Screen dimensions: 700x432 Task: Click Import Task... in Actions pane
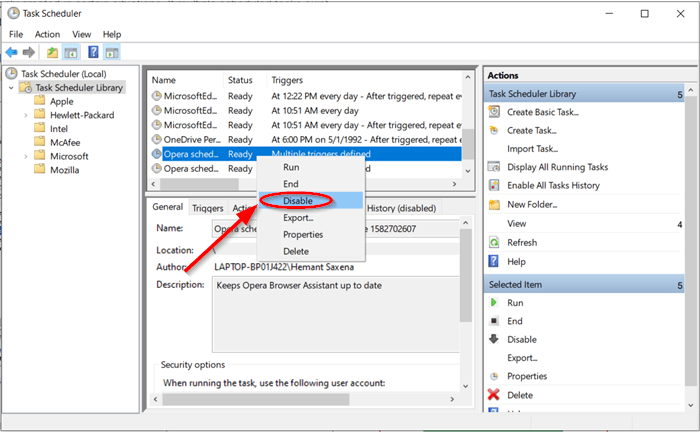pyautogui.click(x=532, y=149)
